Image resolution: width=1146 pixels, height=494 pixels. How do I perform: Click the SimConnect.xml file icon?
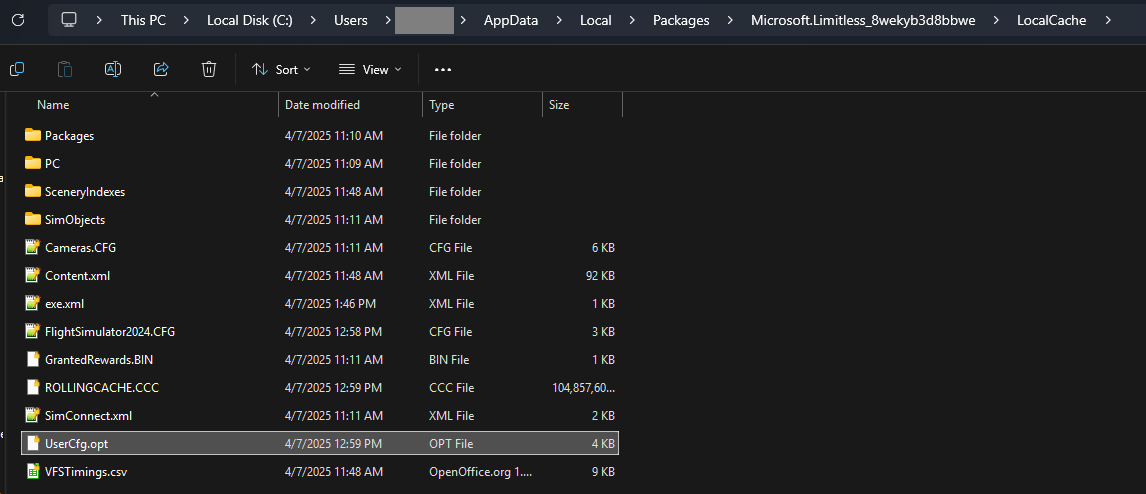[x=32, y=415]
